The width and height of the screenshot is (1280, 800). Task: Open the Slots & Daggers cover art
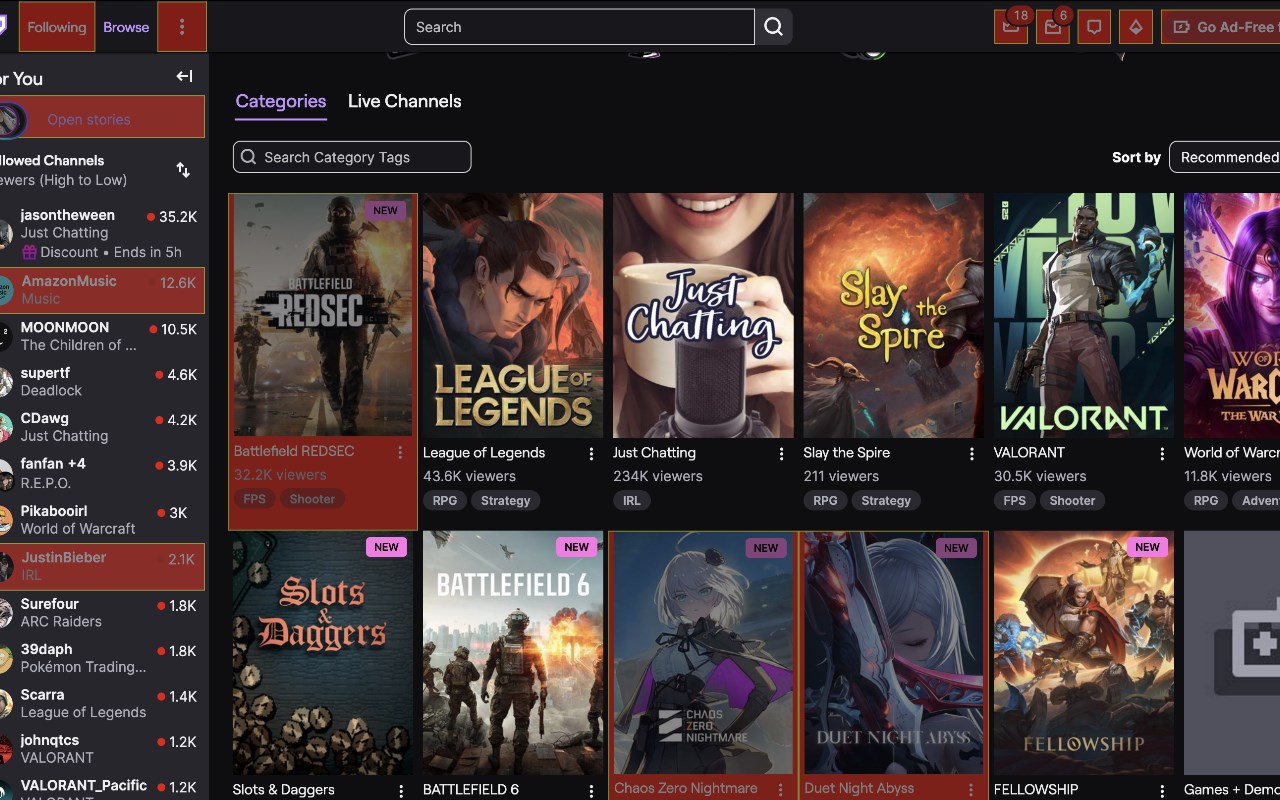coord(323,652)
